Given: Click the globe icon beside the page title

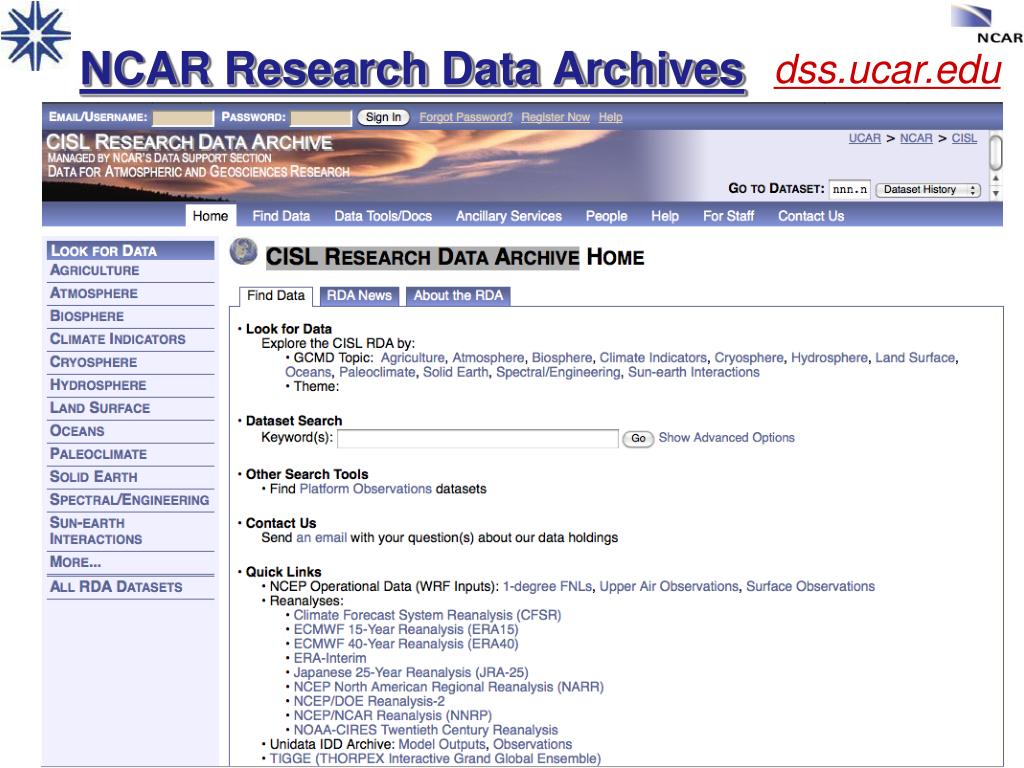Looking at the screenshot, I should (243, 251).
